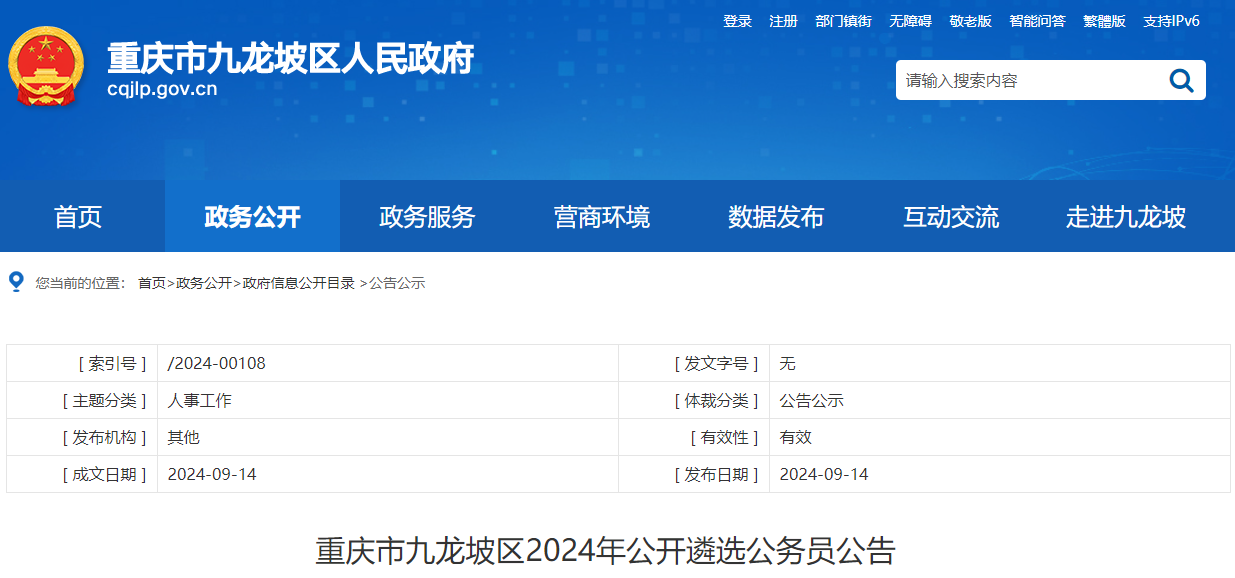This screenshot has width=1235, height=578.
Task: Click the 发文字号 label
Action: 716,363
